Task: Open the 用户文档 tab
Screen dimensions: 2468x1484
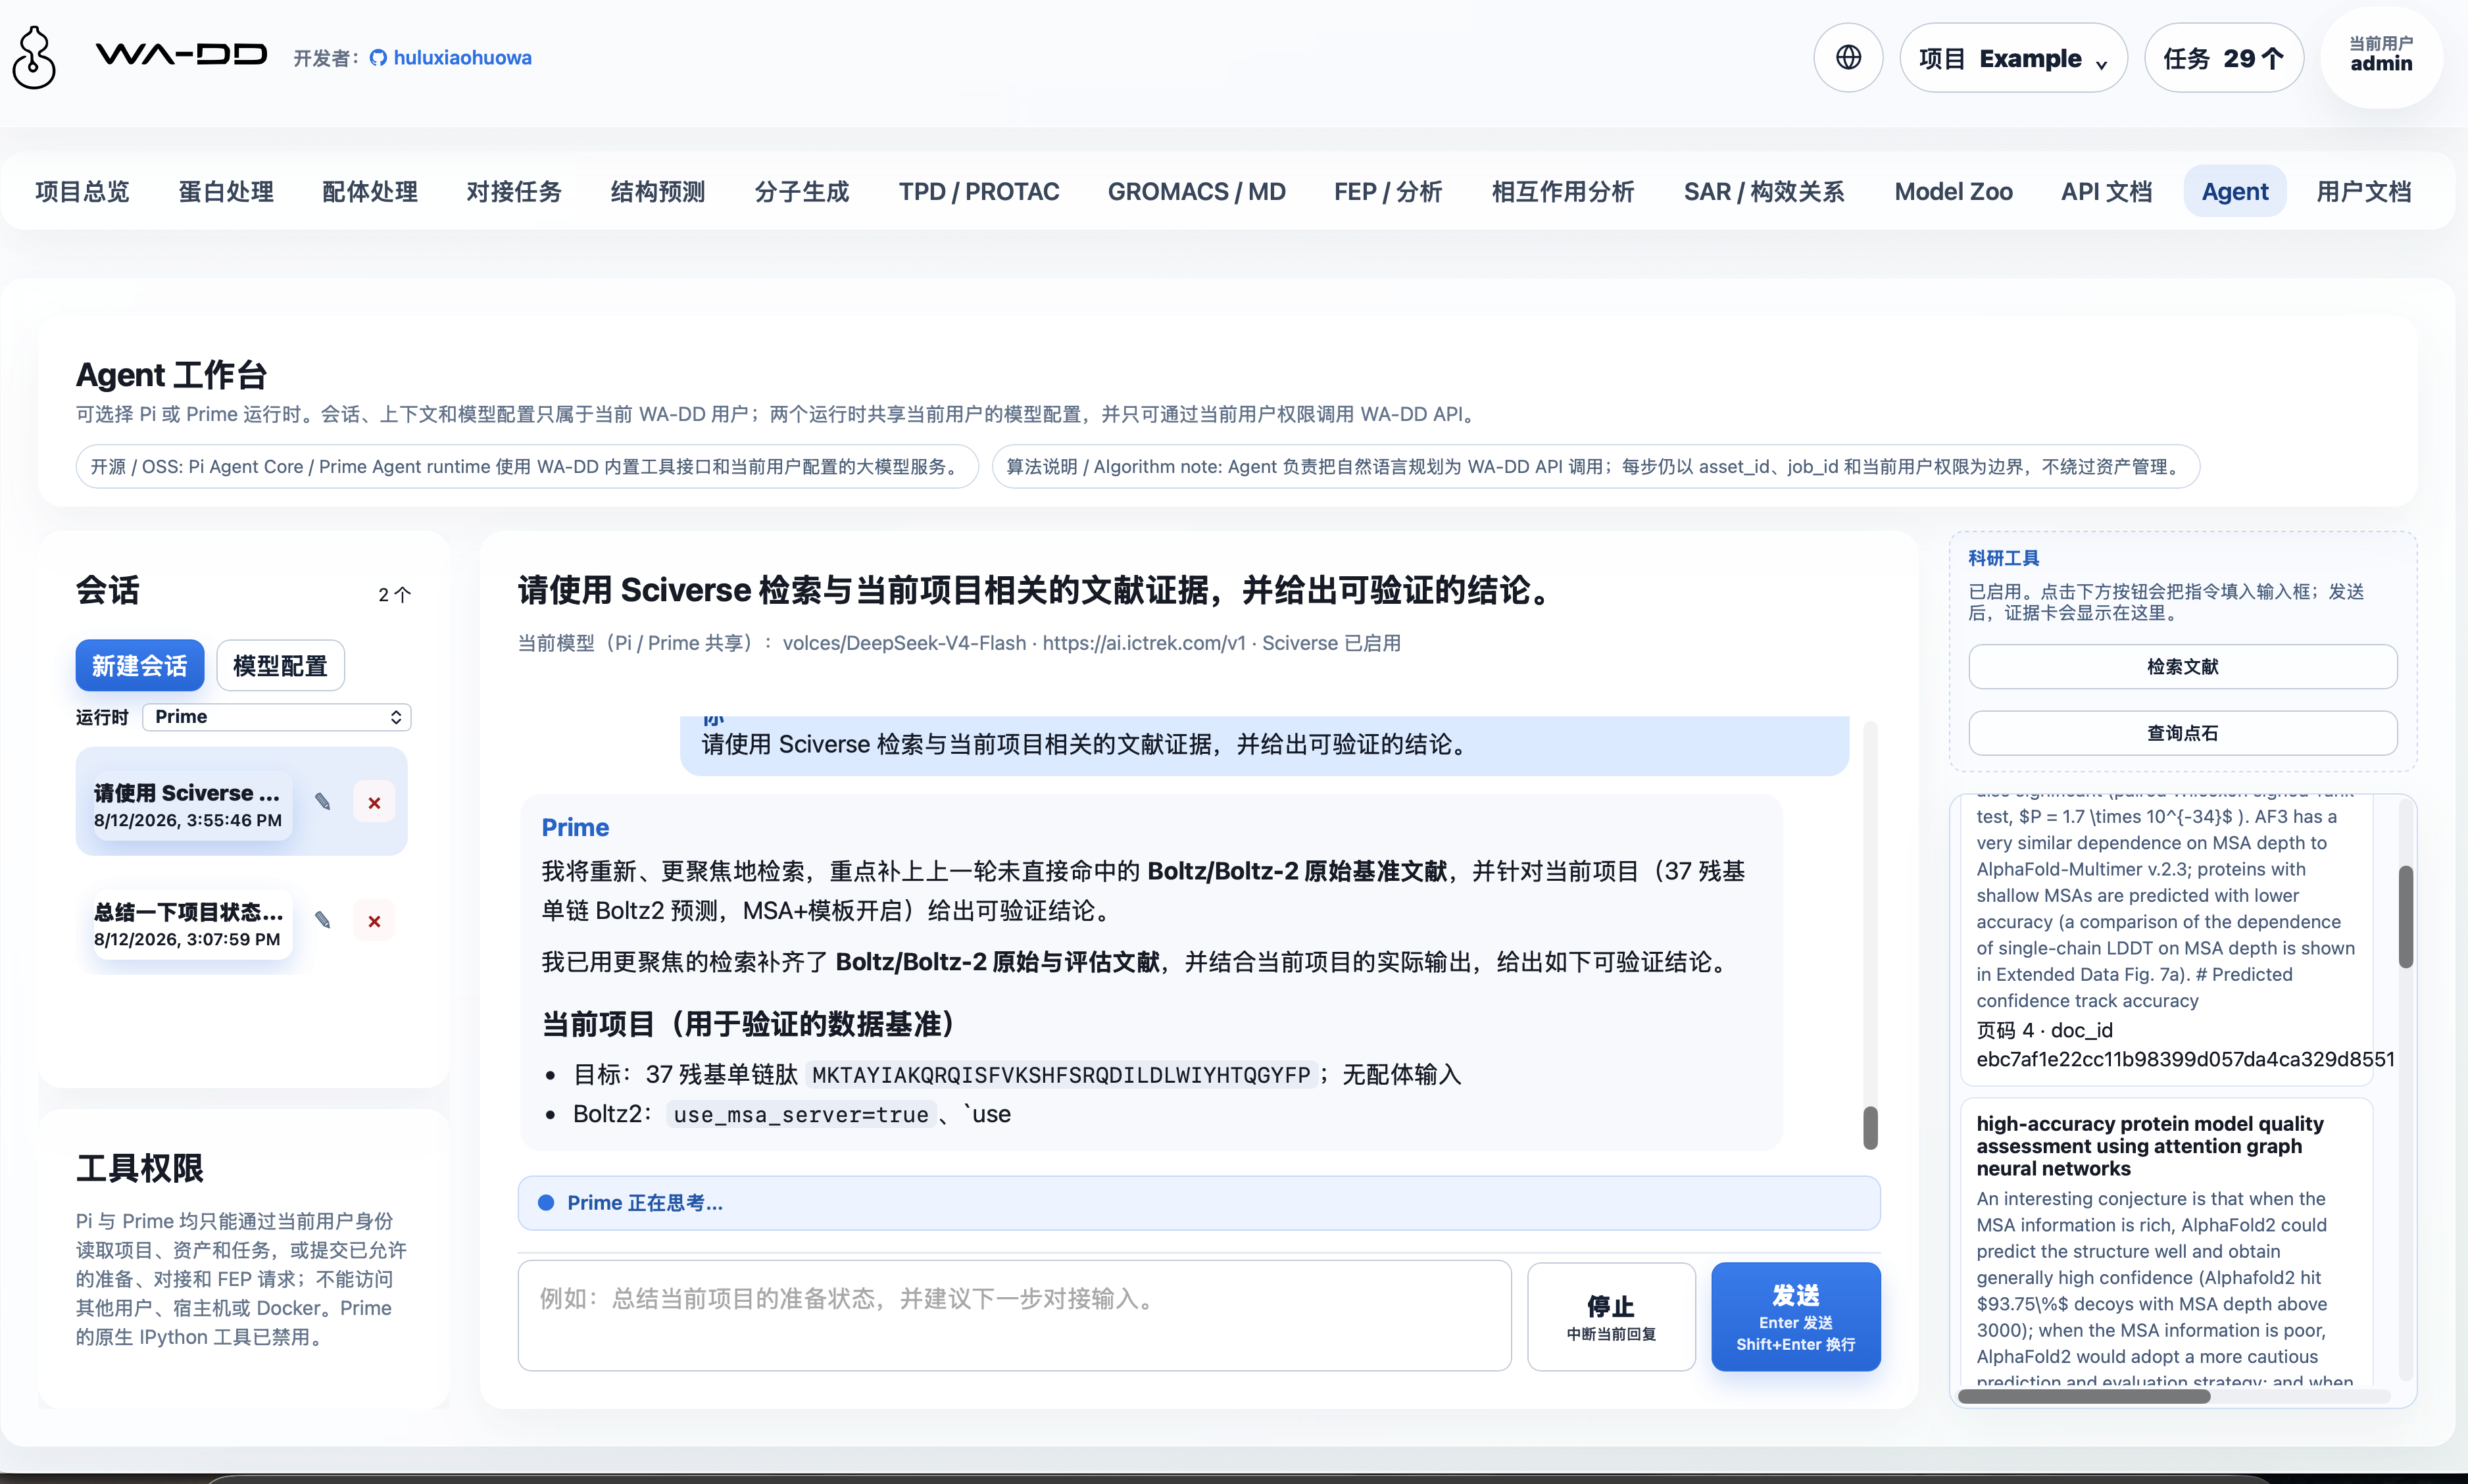Action: 2363,191
